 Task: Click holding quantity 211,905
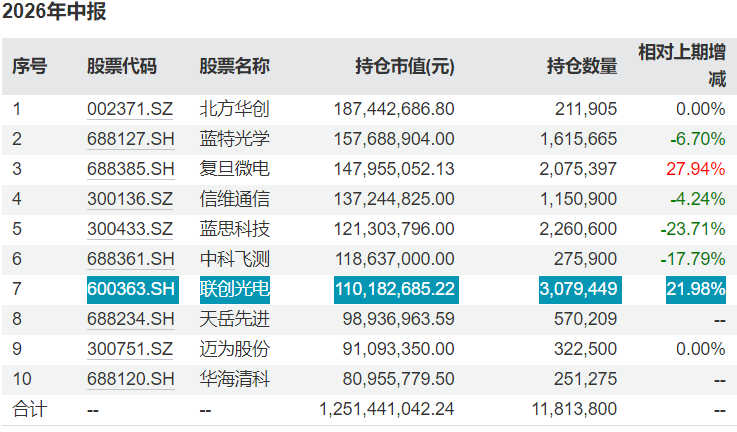tap(586, 110)
